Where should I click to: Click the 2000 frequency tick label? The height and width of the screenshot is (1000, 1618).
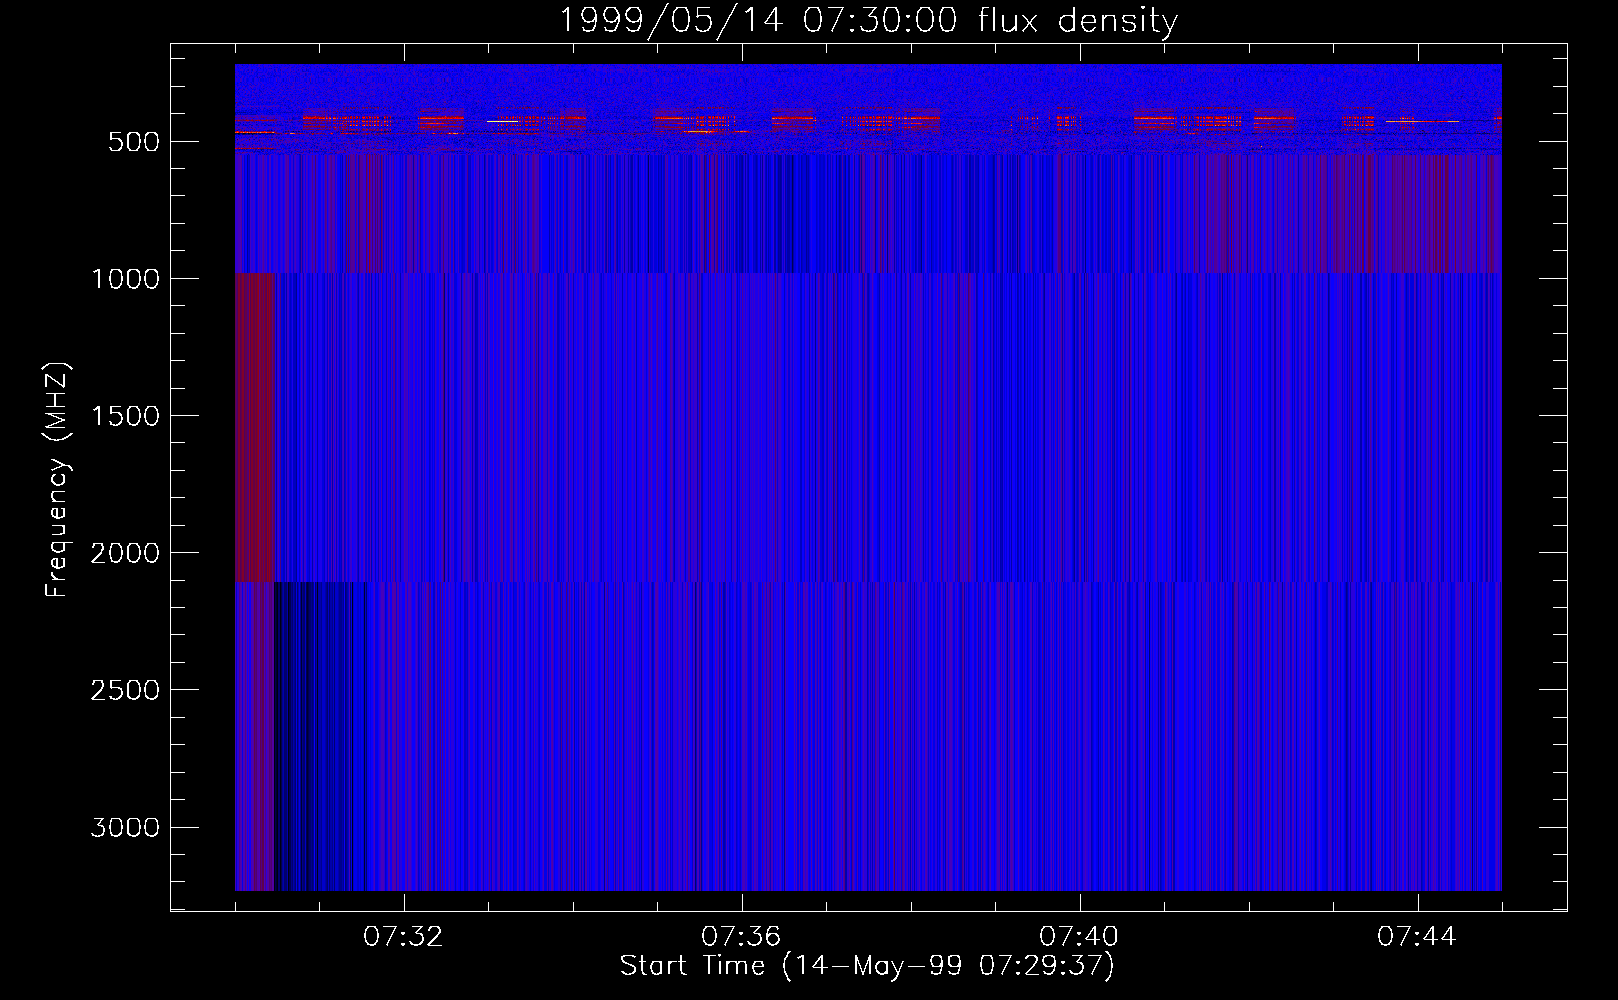(x=125, y=553)
